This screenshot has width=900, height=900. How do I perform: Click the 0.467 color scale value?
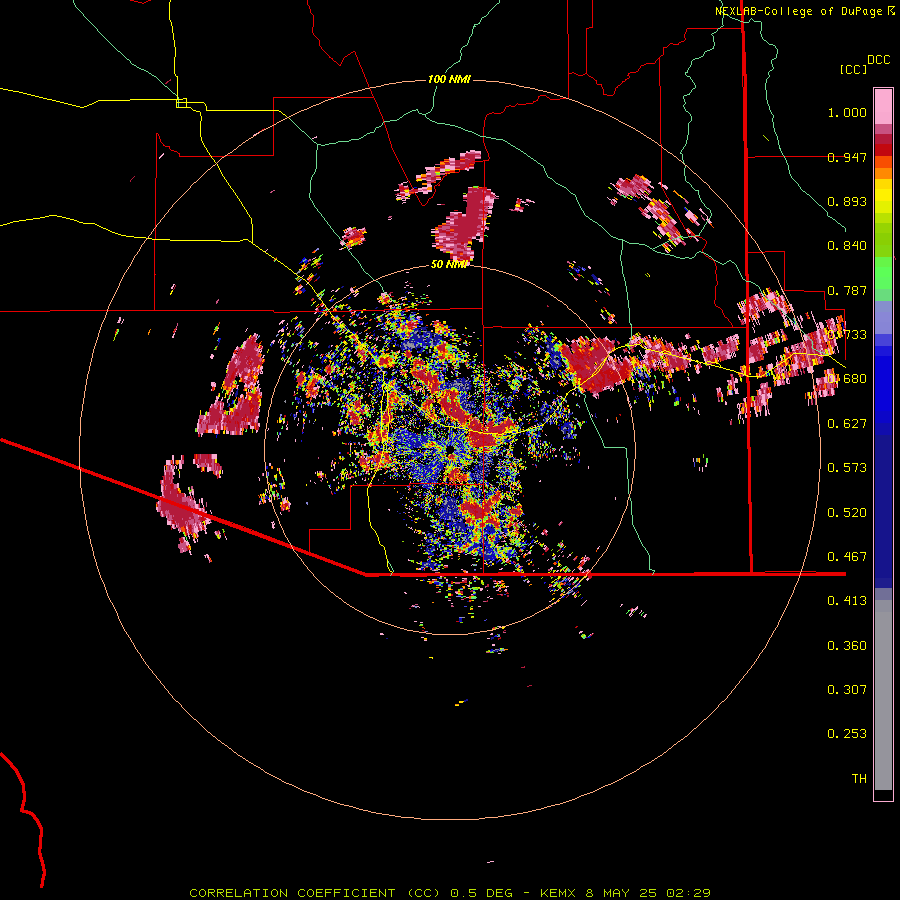(847, 557)
